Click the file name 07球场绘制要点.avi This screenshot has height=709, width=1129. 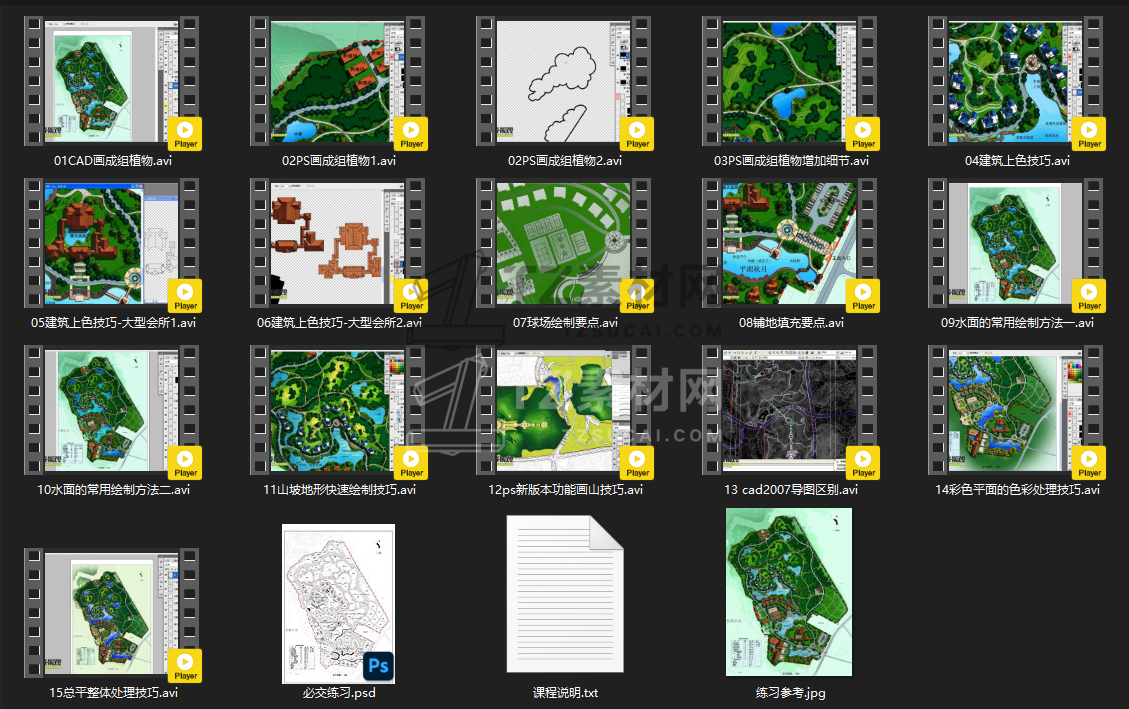click(565, 322)
